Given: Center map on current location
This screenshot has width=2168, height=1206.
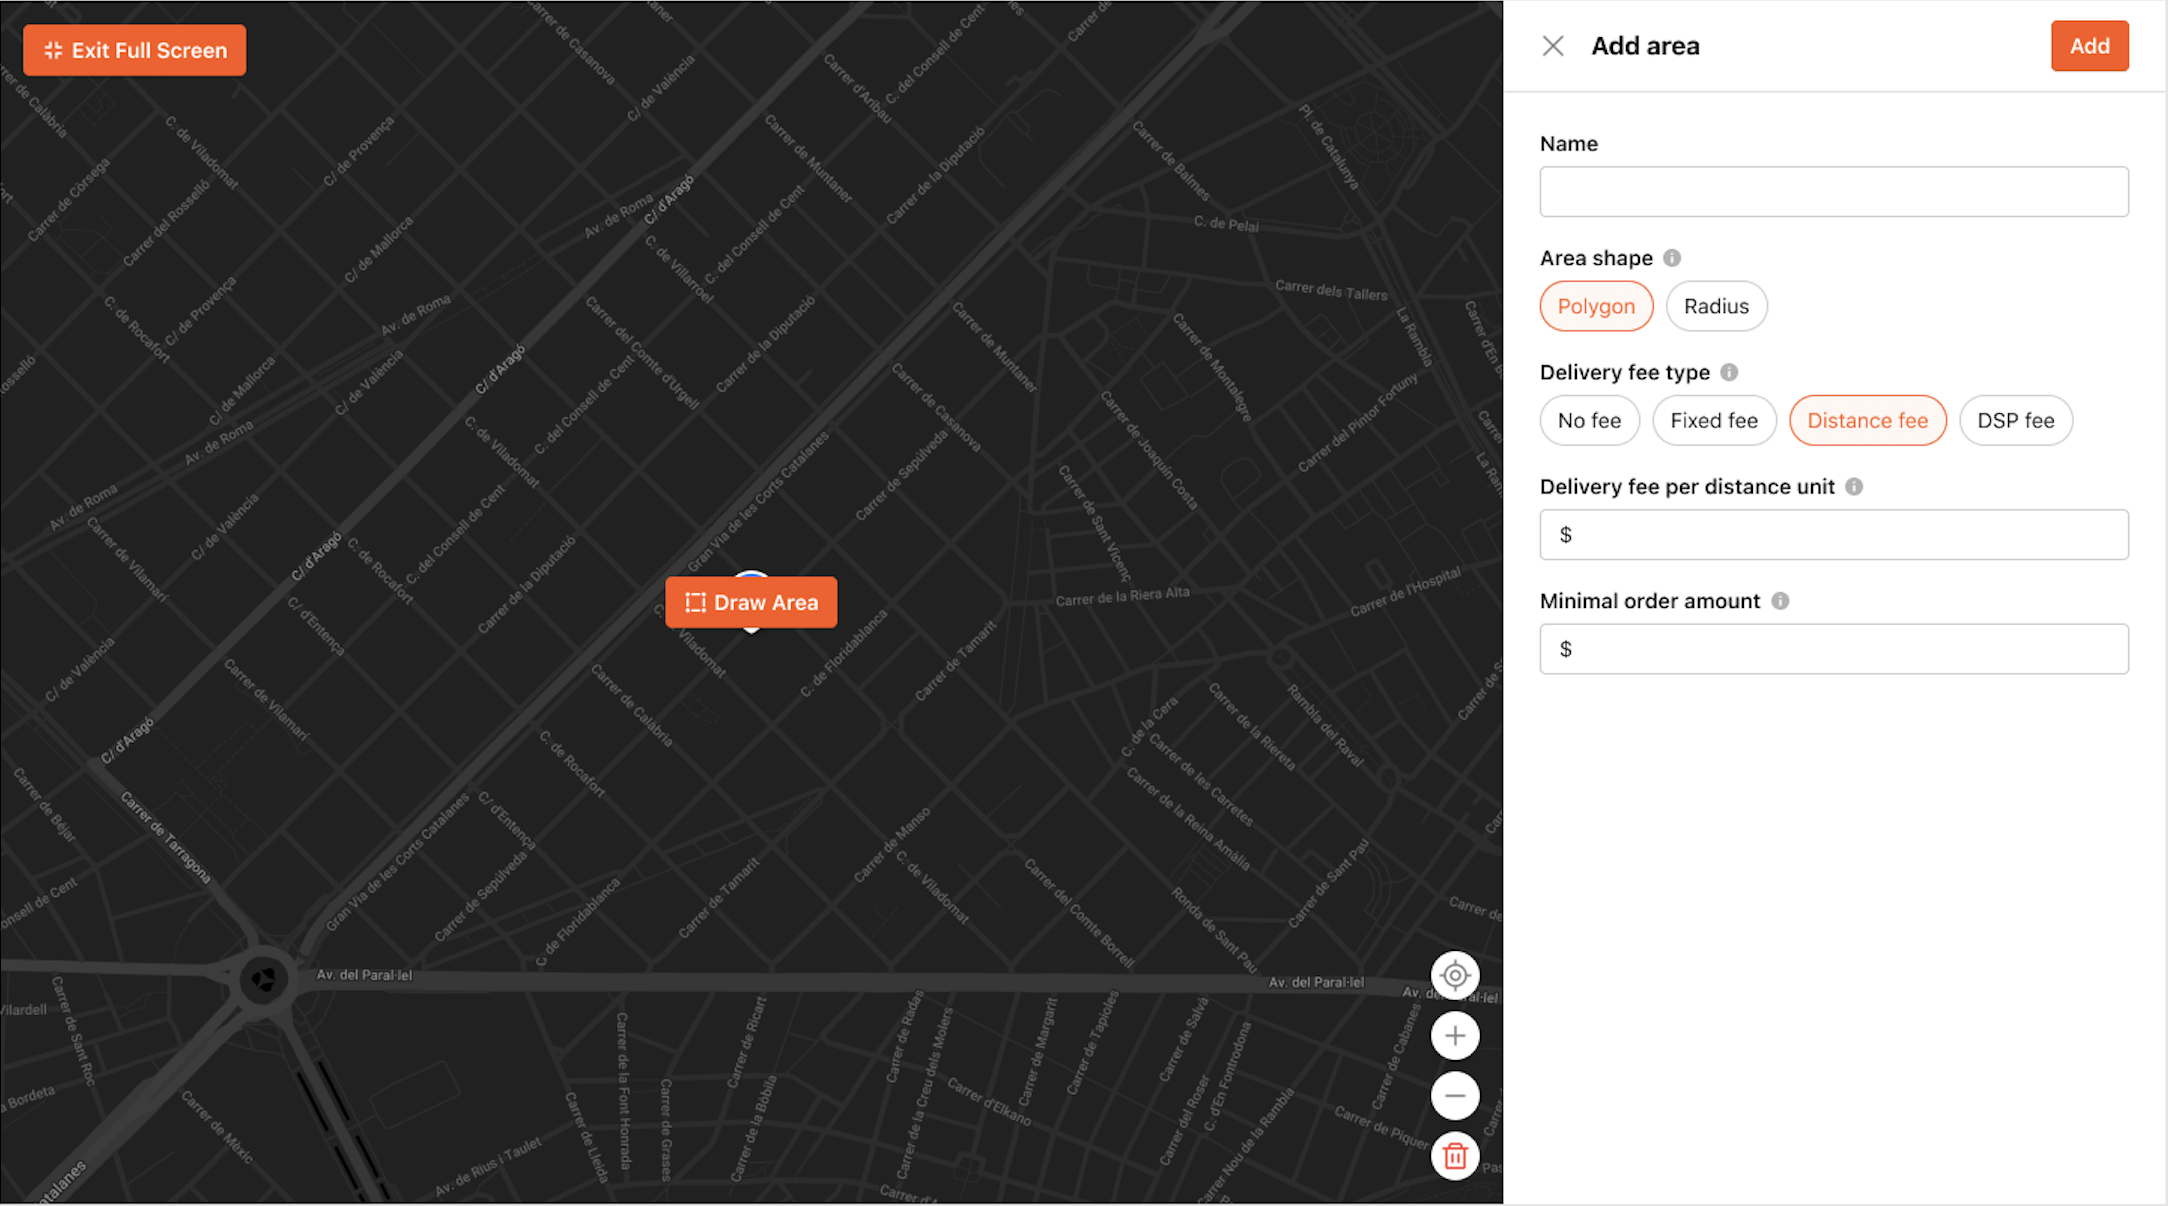Looking at the screenshot, I should point(1455,975).
